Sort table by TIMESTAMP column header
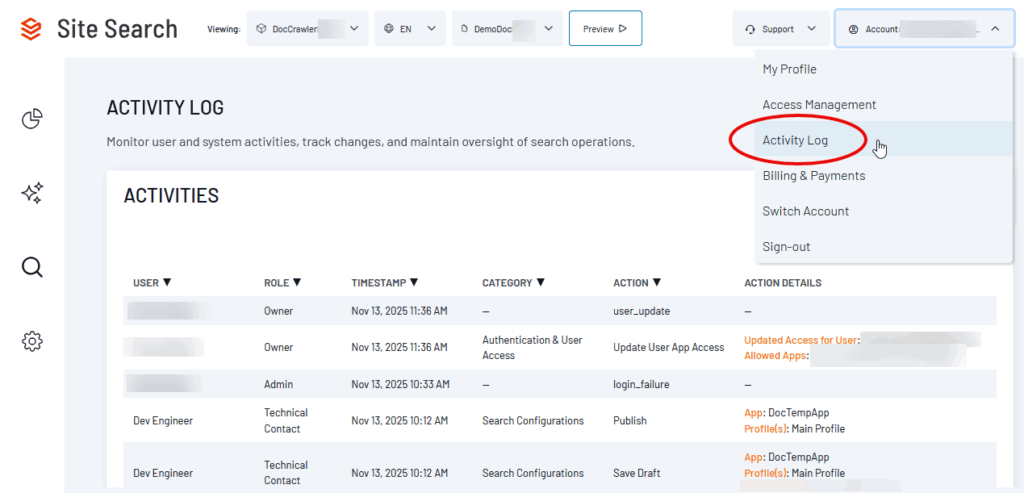1024x493 pixels. coord(385,283)
